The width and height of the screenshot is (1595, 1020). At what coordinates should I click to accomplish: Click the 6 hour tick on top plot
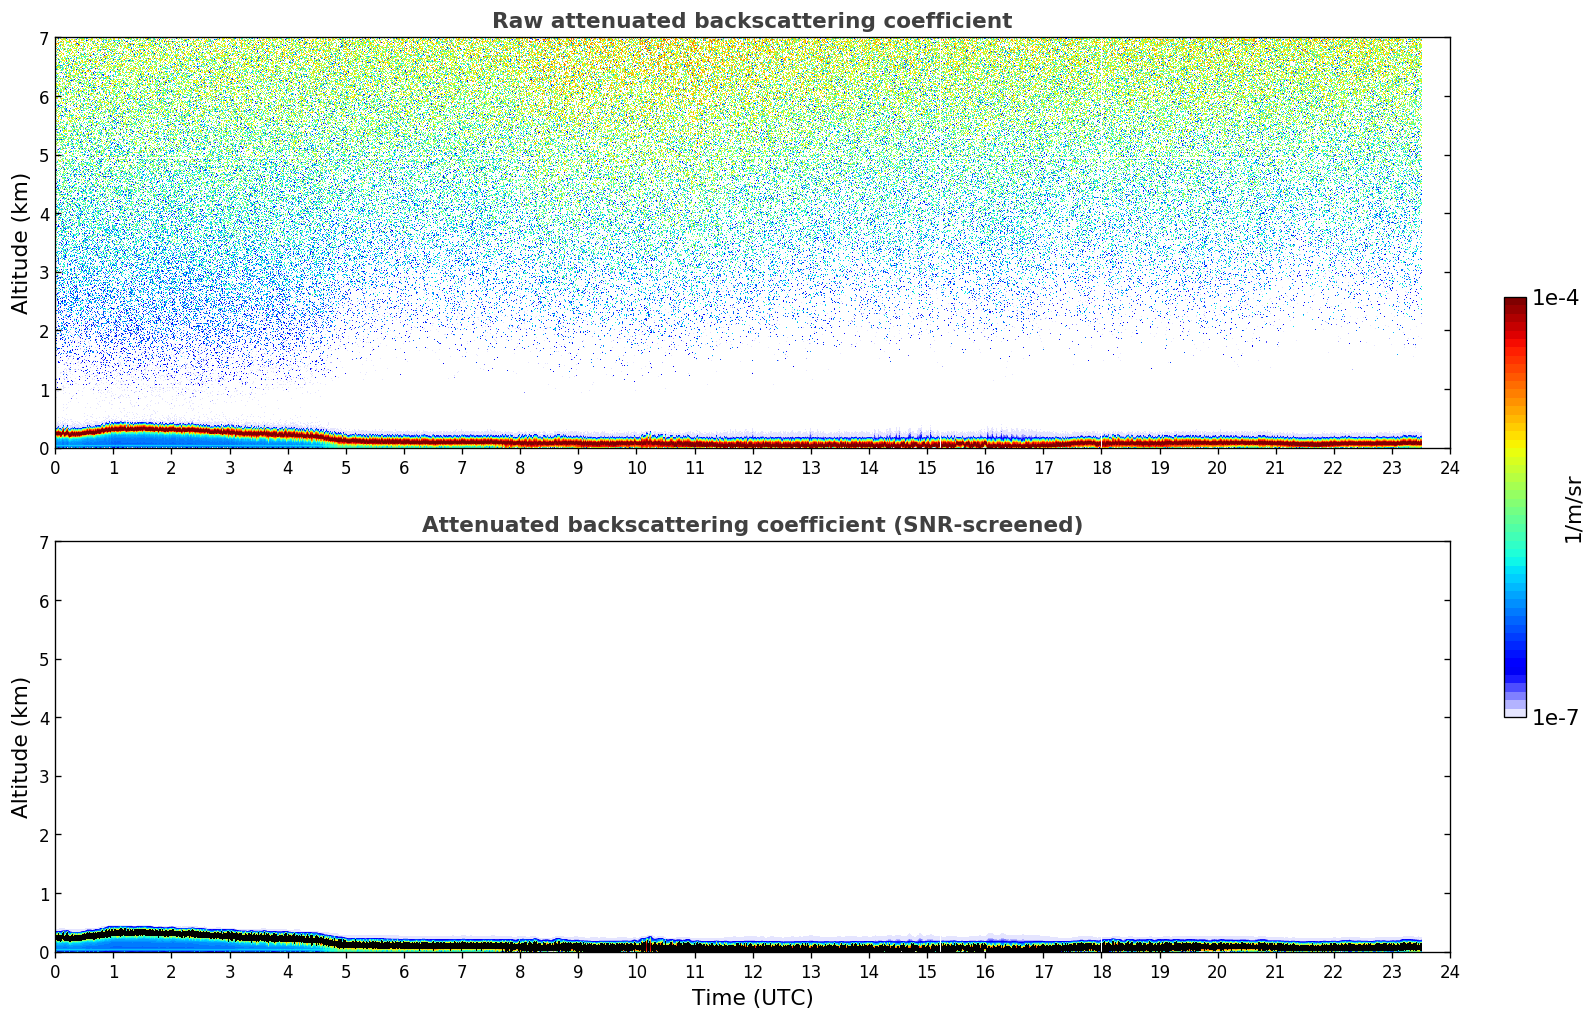coord(404,467)
